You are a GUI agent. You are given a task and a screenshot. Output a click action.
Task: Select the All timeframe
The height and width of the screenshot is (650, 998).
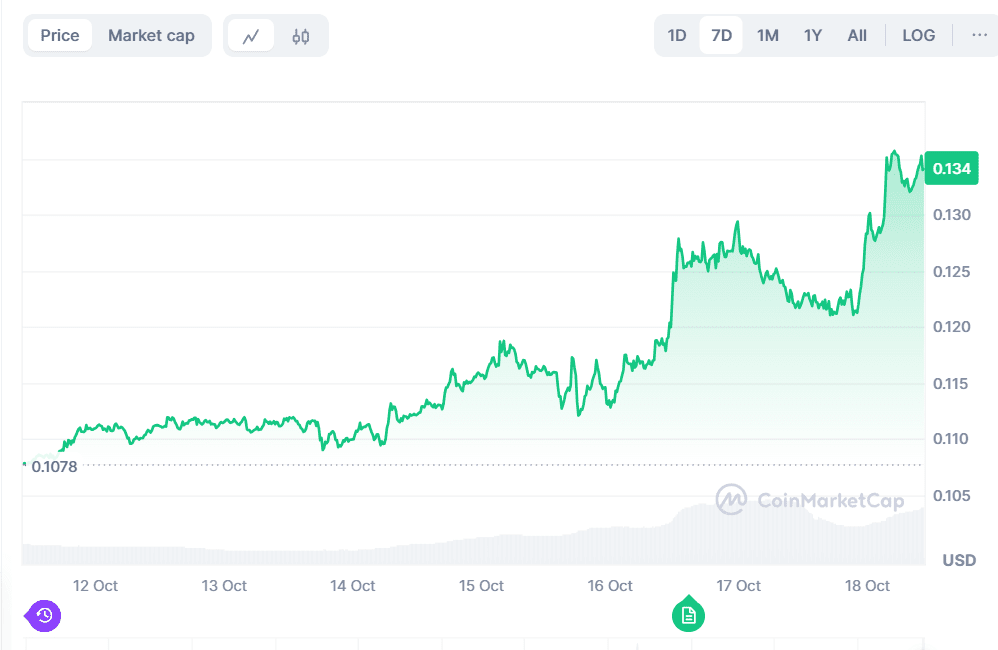point(856,34)
